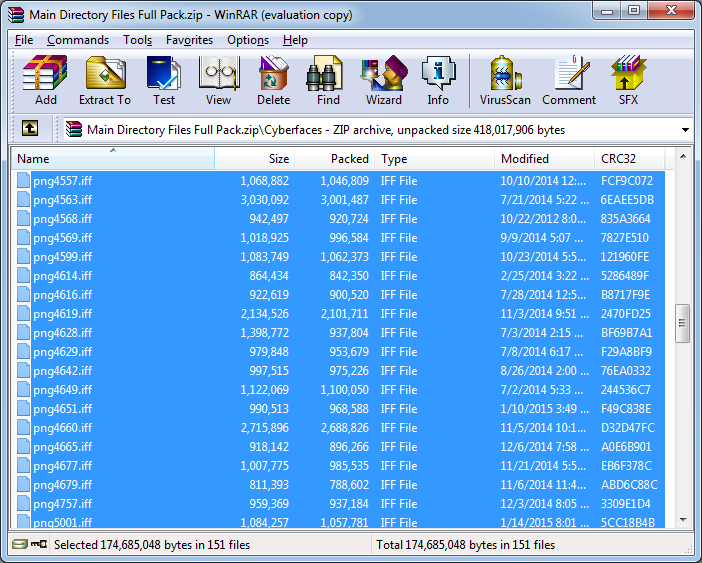Click the file icon of png4757.iff
Screen dimensions: 702x563
[23, 503]
